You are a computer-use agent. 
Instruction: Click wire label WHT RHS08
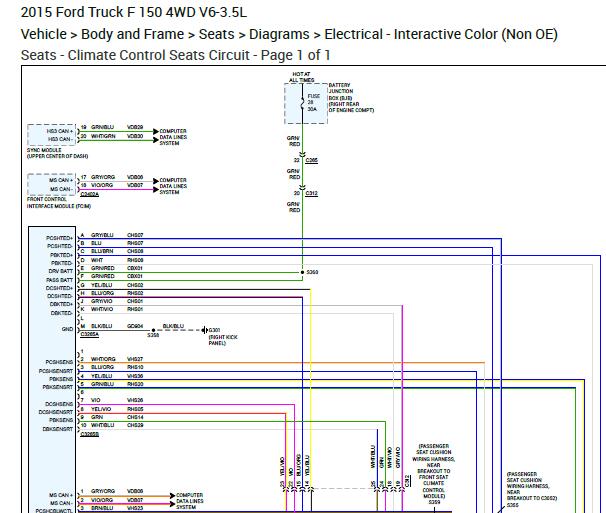(117, 260)
